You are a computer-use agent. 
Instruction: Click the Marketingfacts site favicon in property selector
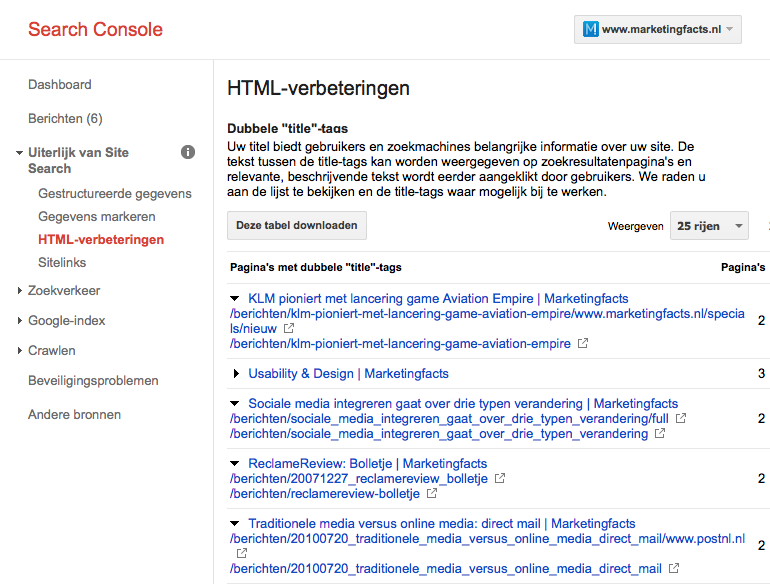[x=591, y=29]
